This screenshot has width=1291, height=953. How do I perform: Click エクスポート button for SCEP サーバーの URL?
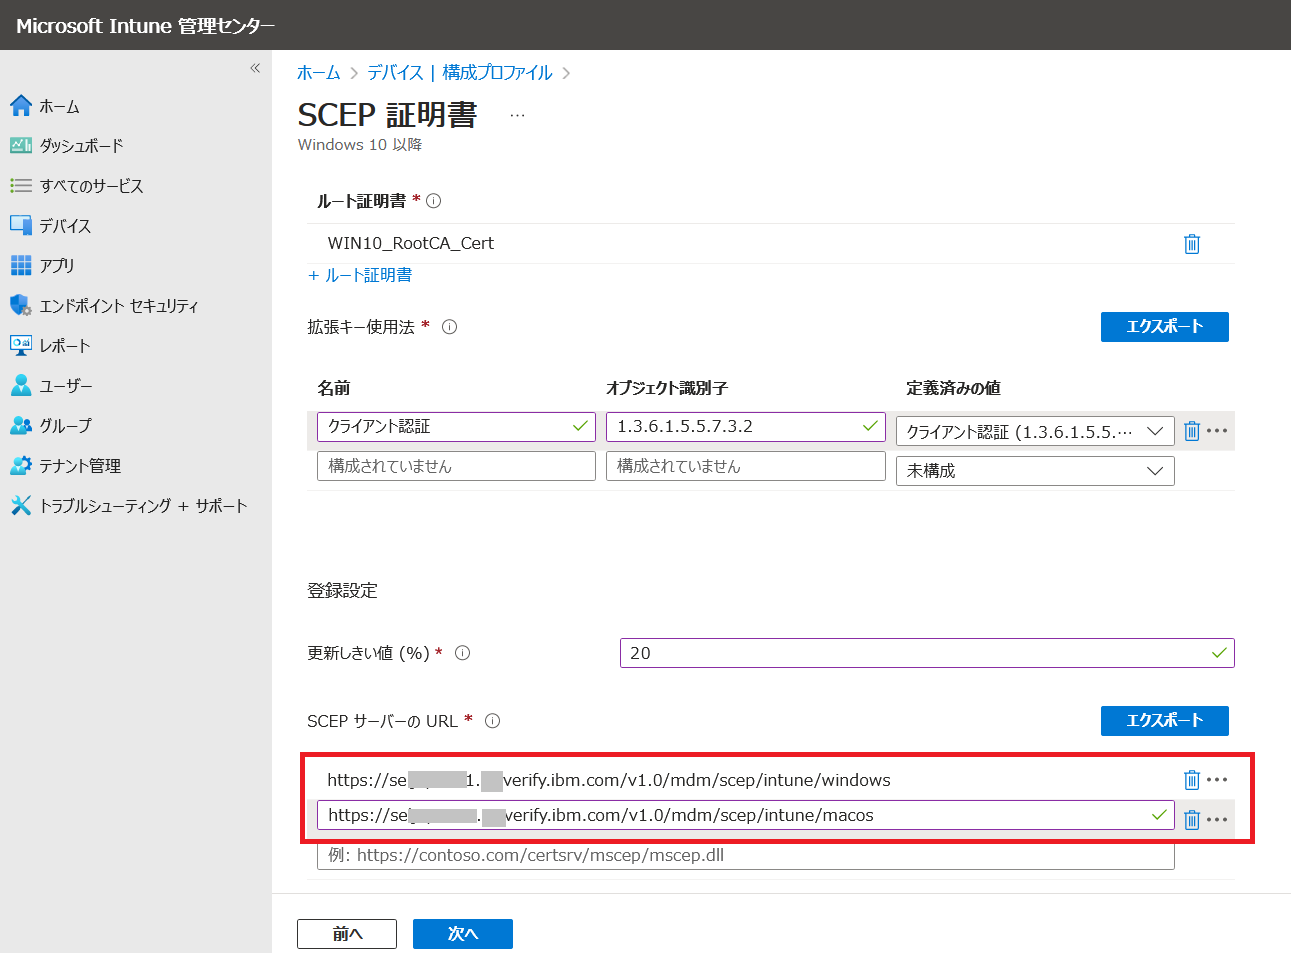point(1165,721)
